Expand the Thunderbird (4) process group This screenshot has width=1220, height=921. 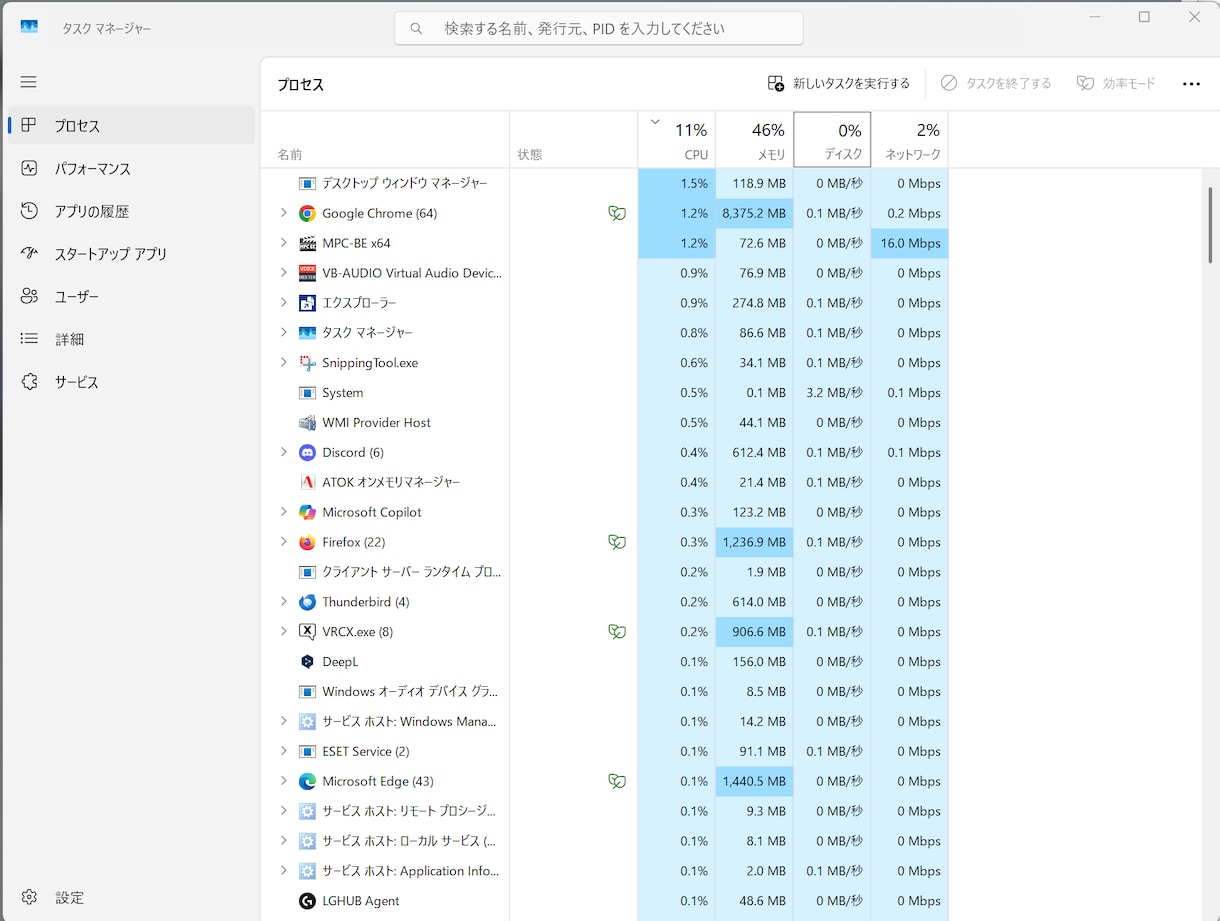coord(283,602)
